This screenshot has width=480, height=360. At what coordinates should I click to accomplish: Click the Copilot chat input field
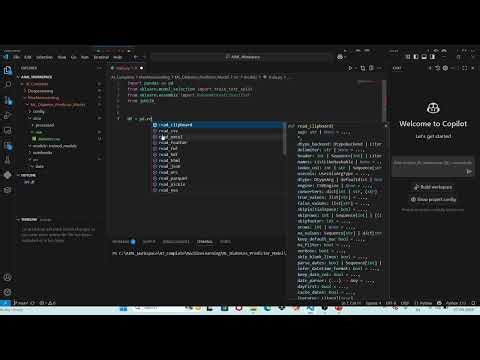[x=433, y=166]
